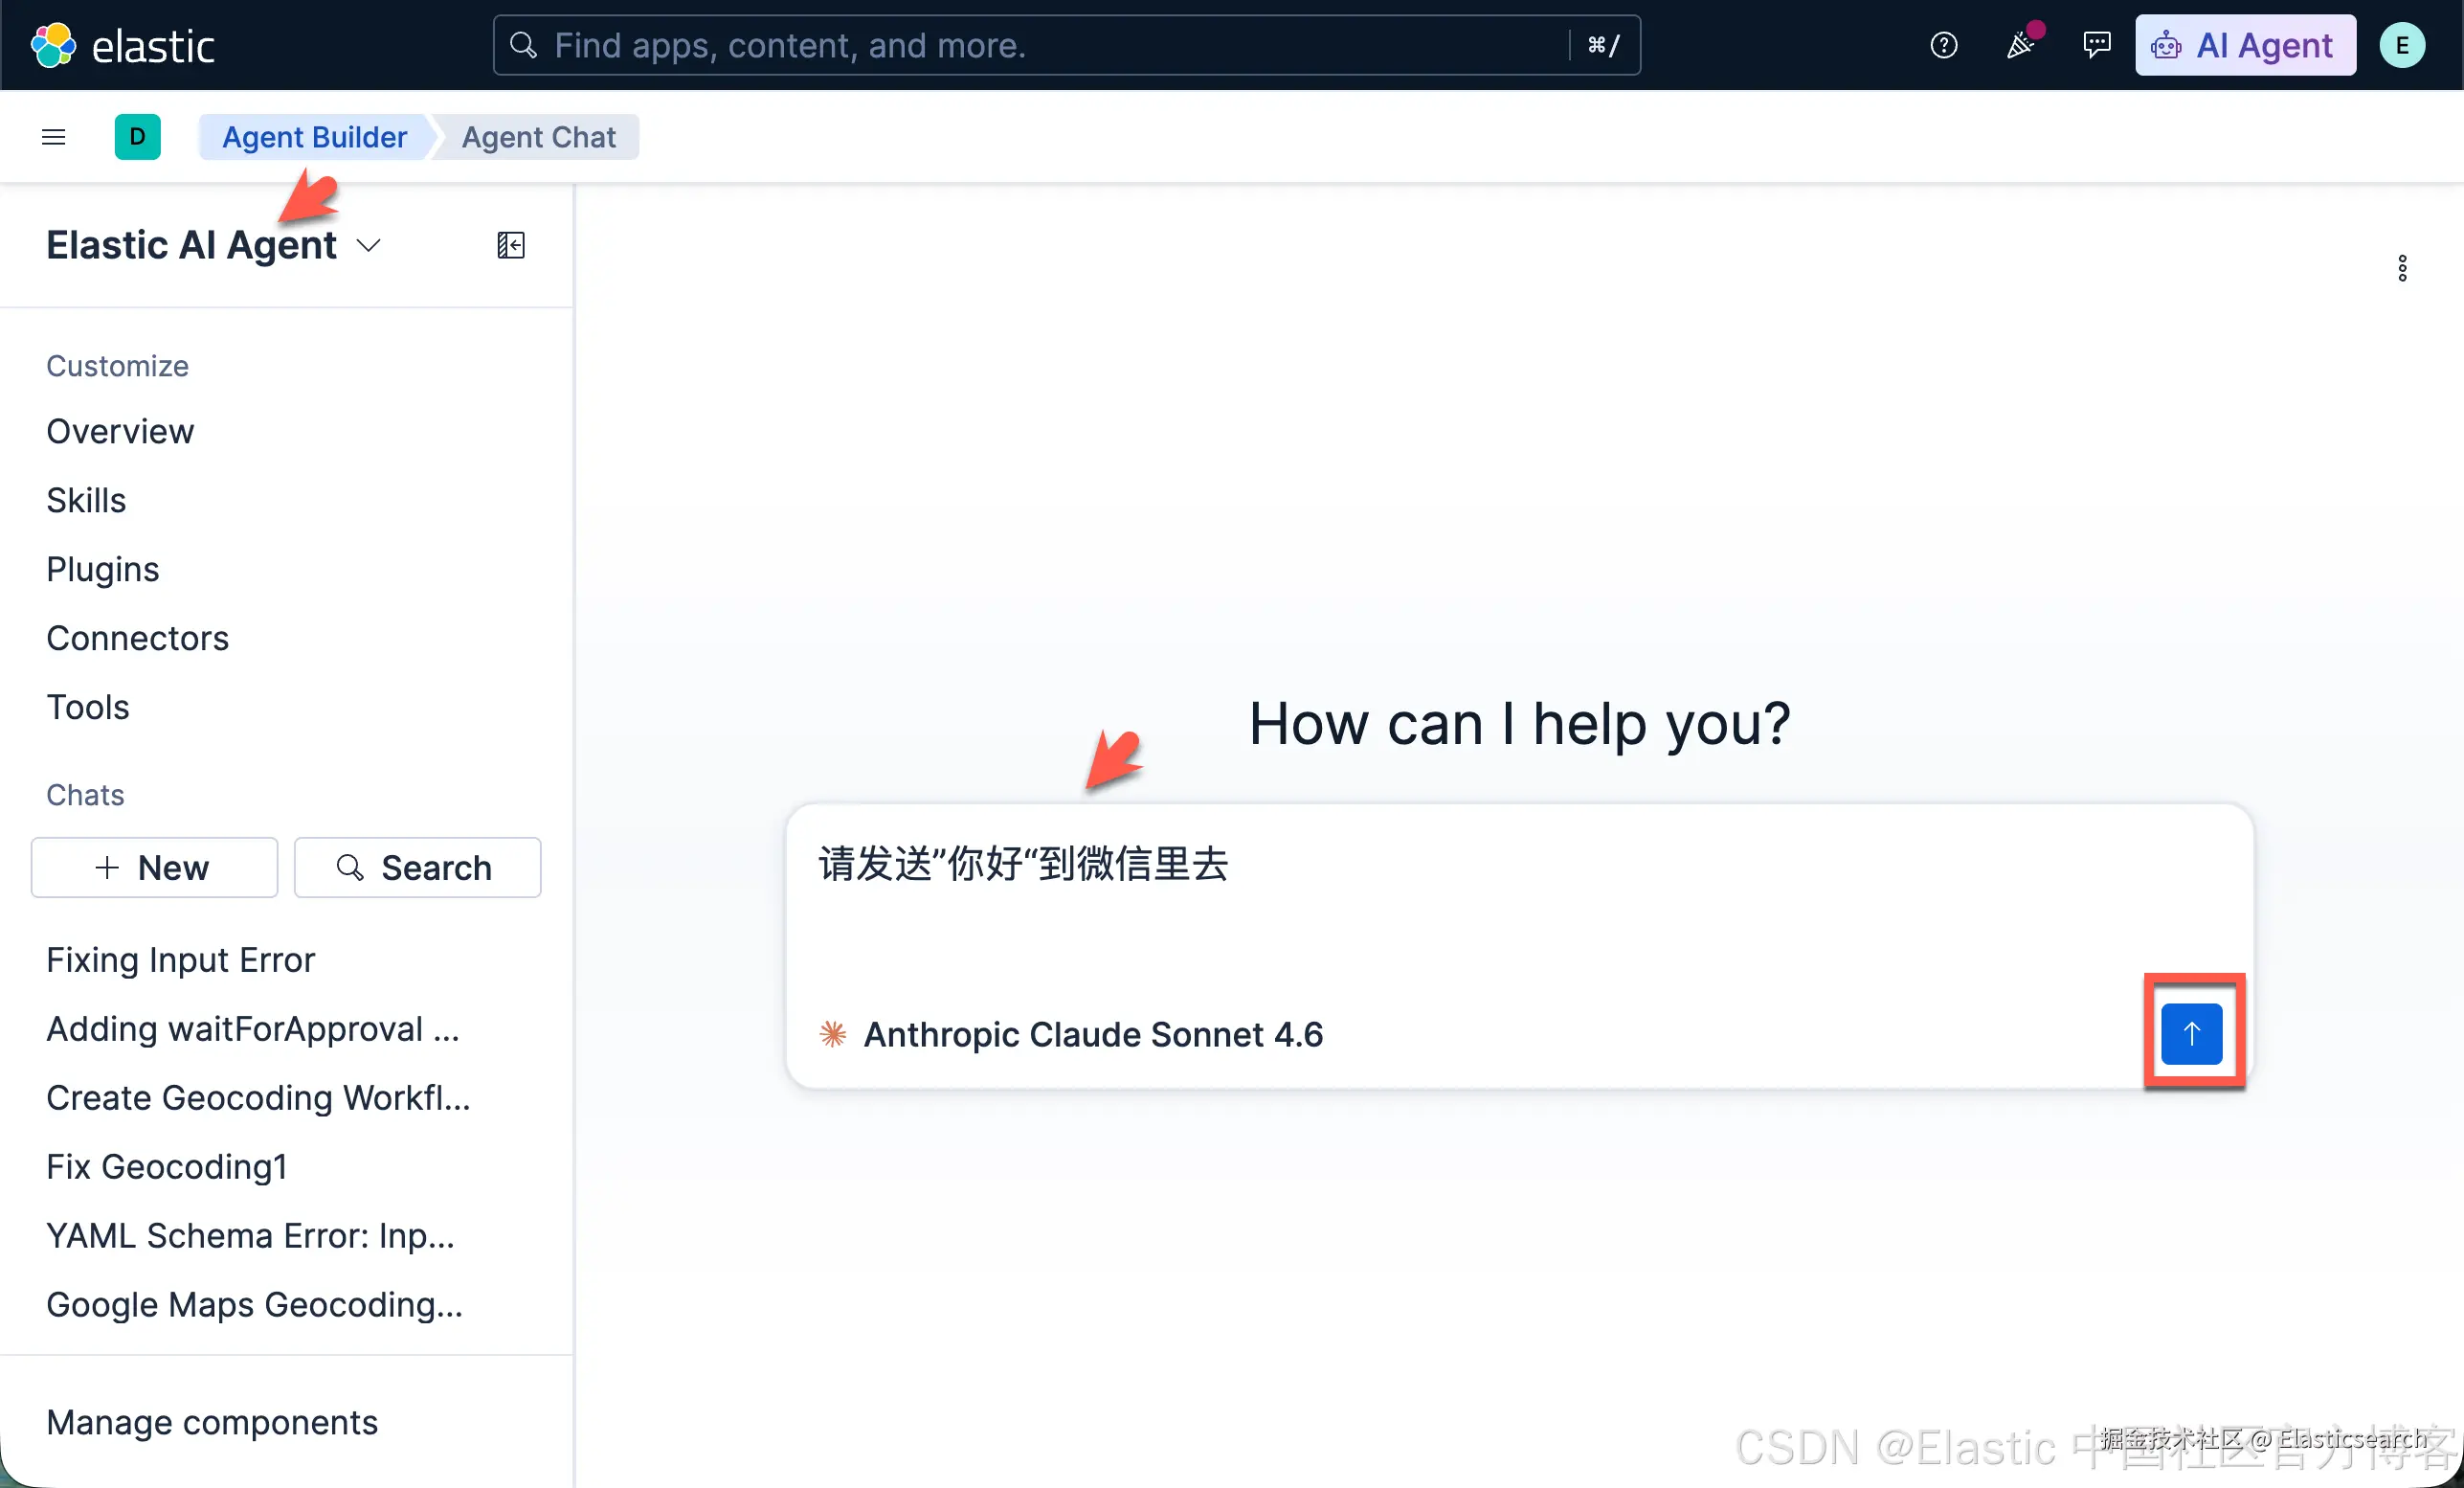Open the Skills section

[x=86, y=500]
